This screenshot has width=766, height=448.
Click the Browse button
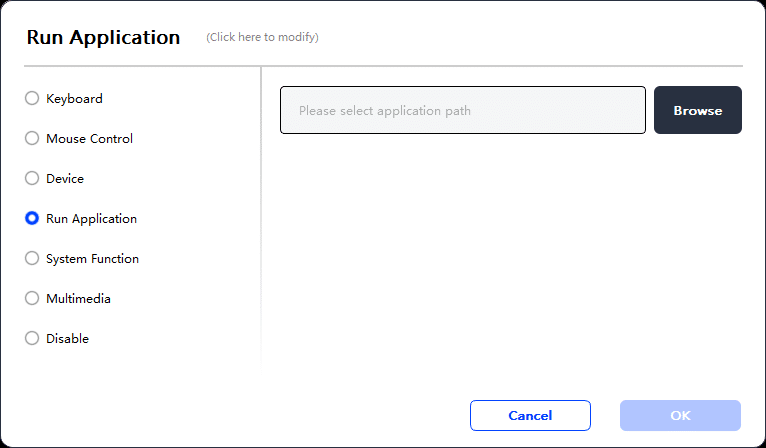tap(698, 110)
